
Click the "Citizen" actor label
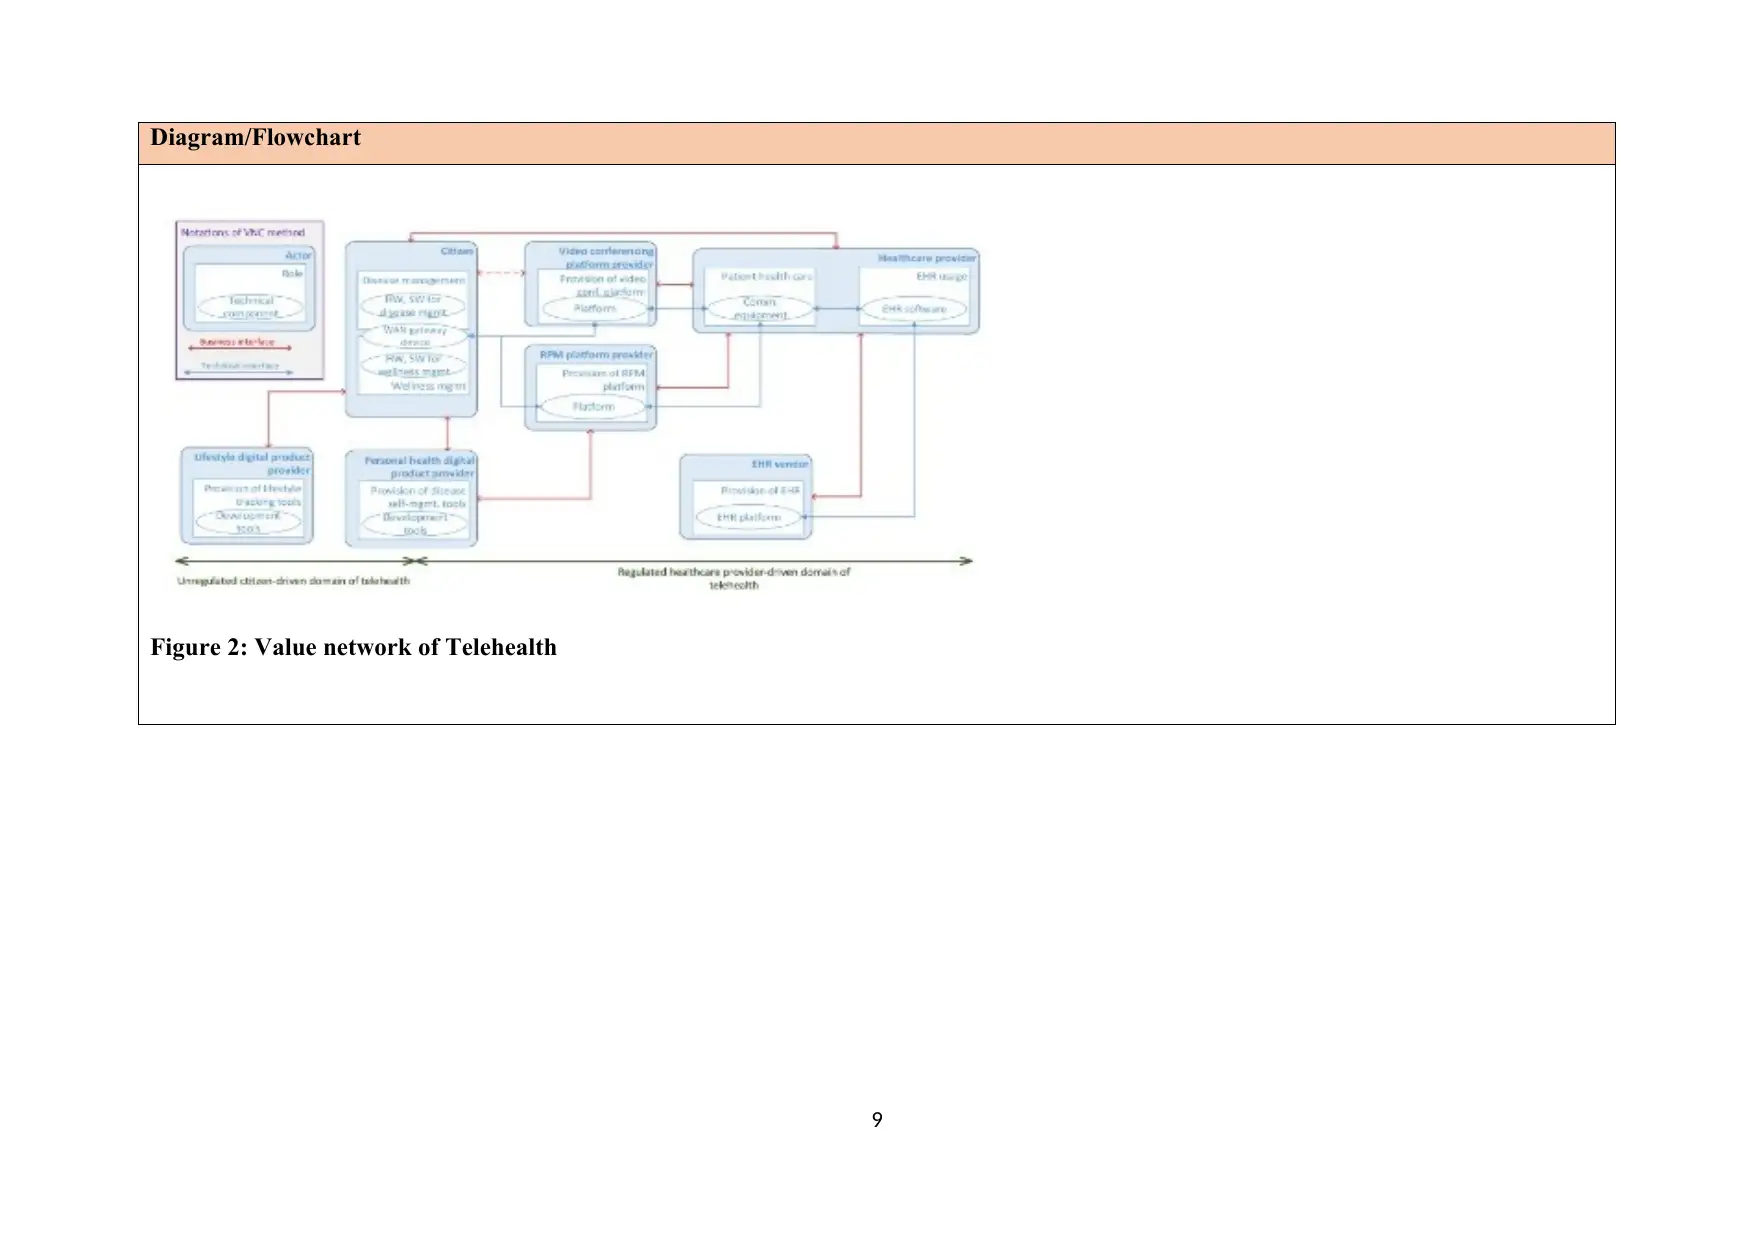point(457,251)
